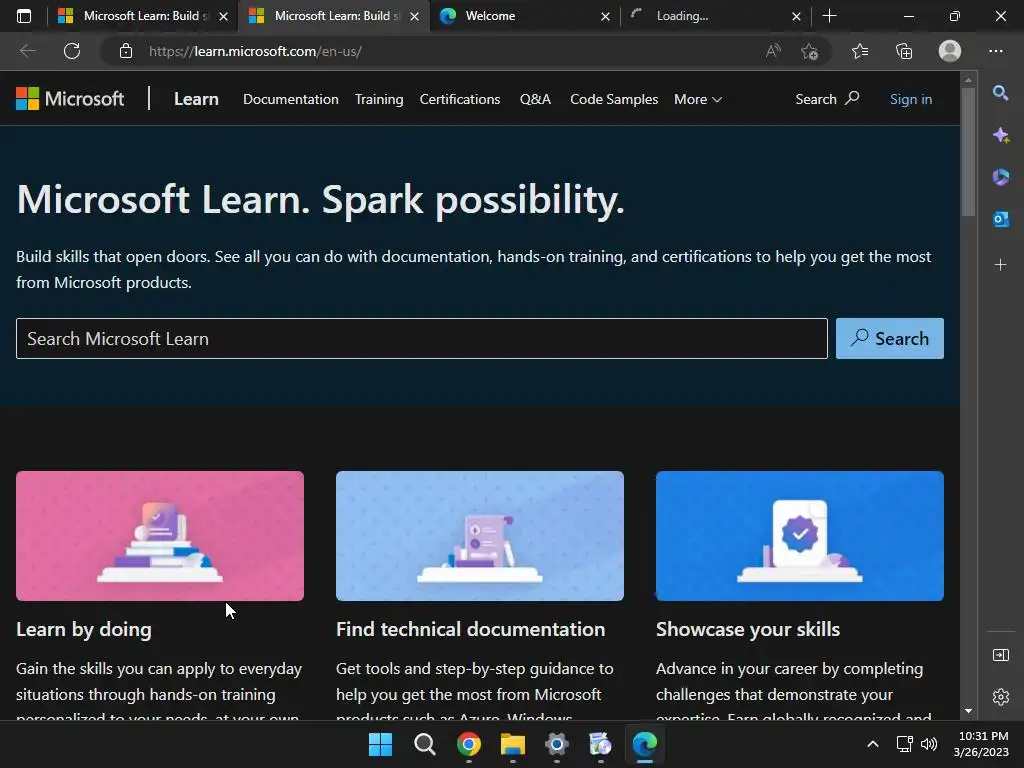Click the page vertical scrollbar thumb

968,152
